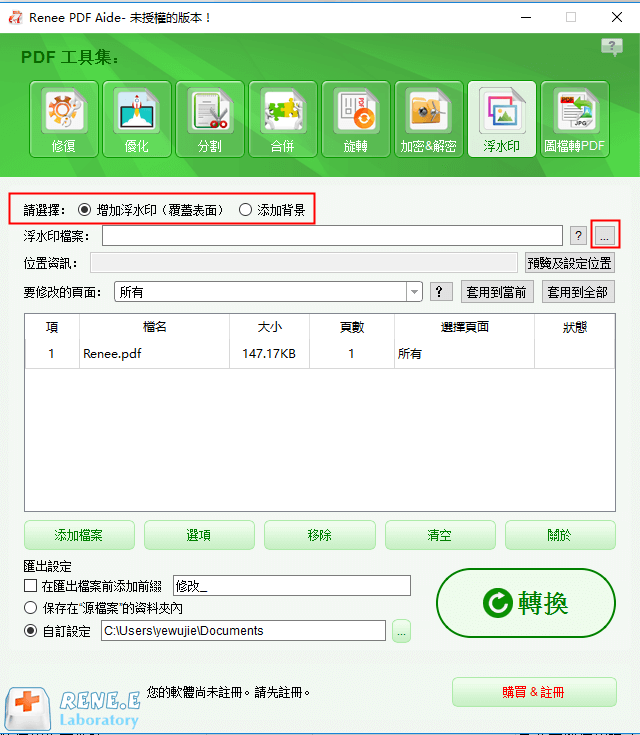Open the 關於 about button

coord(560,535)
